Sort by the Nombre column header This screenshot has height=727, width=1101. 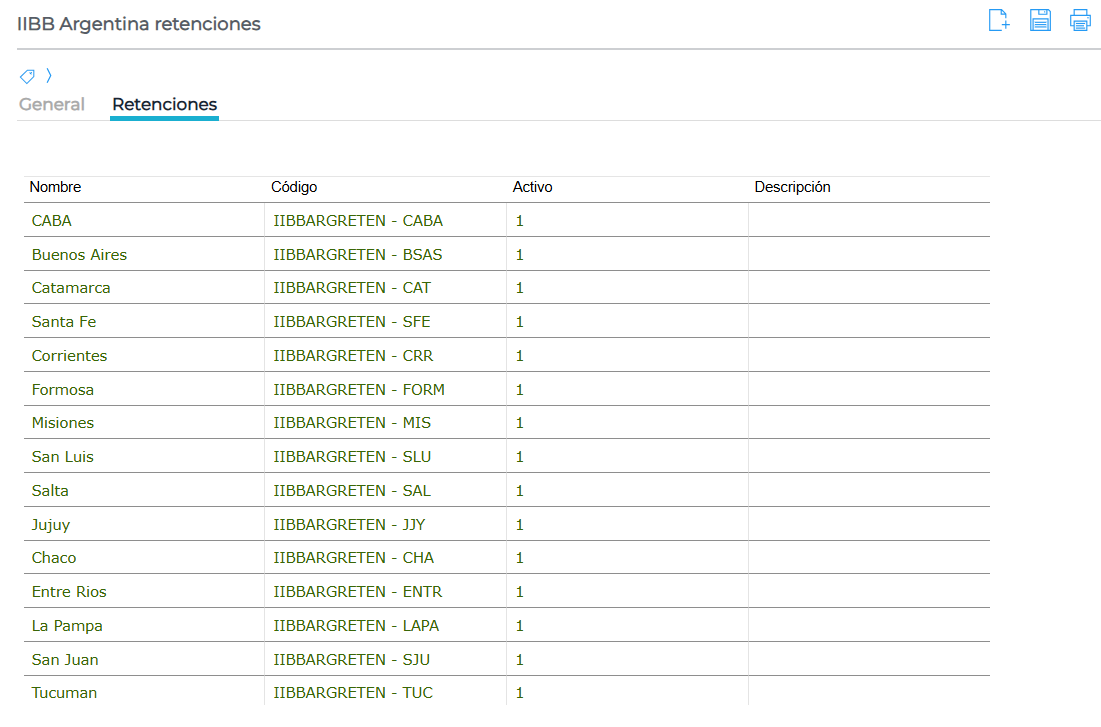coord(56,187)
